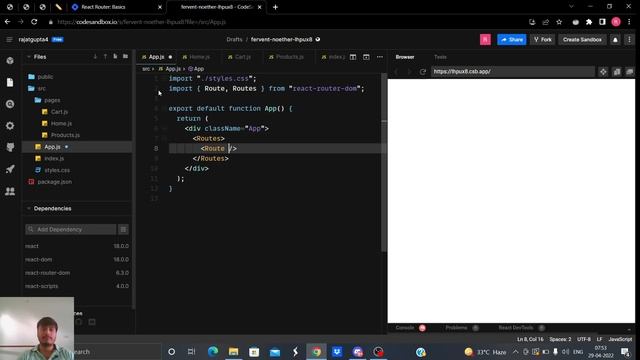
Task: Click the preview URL address field
Action: [512, 72]
